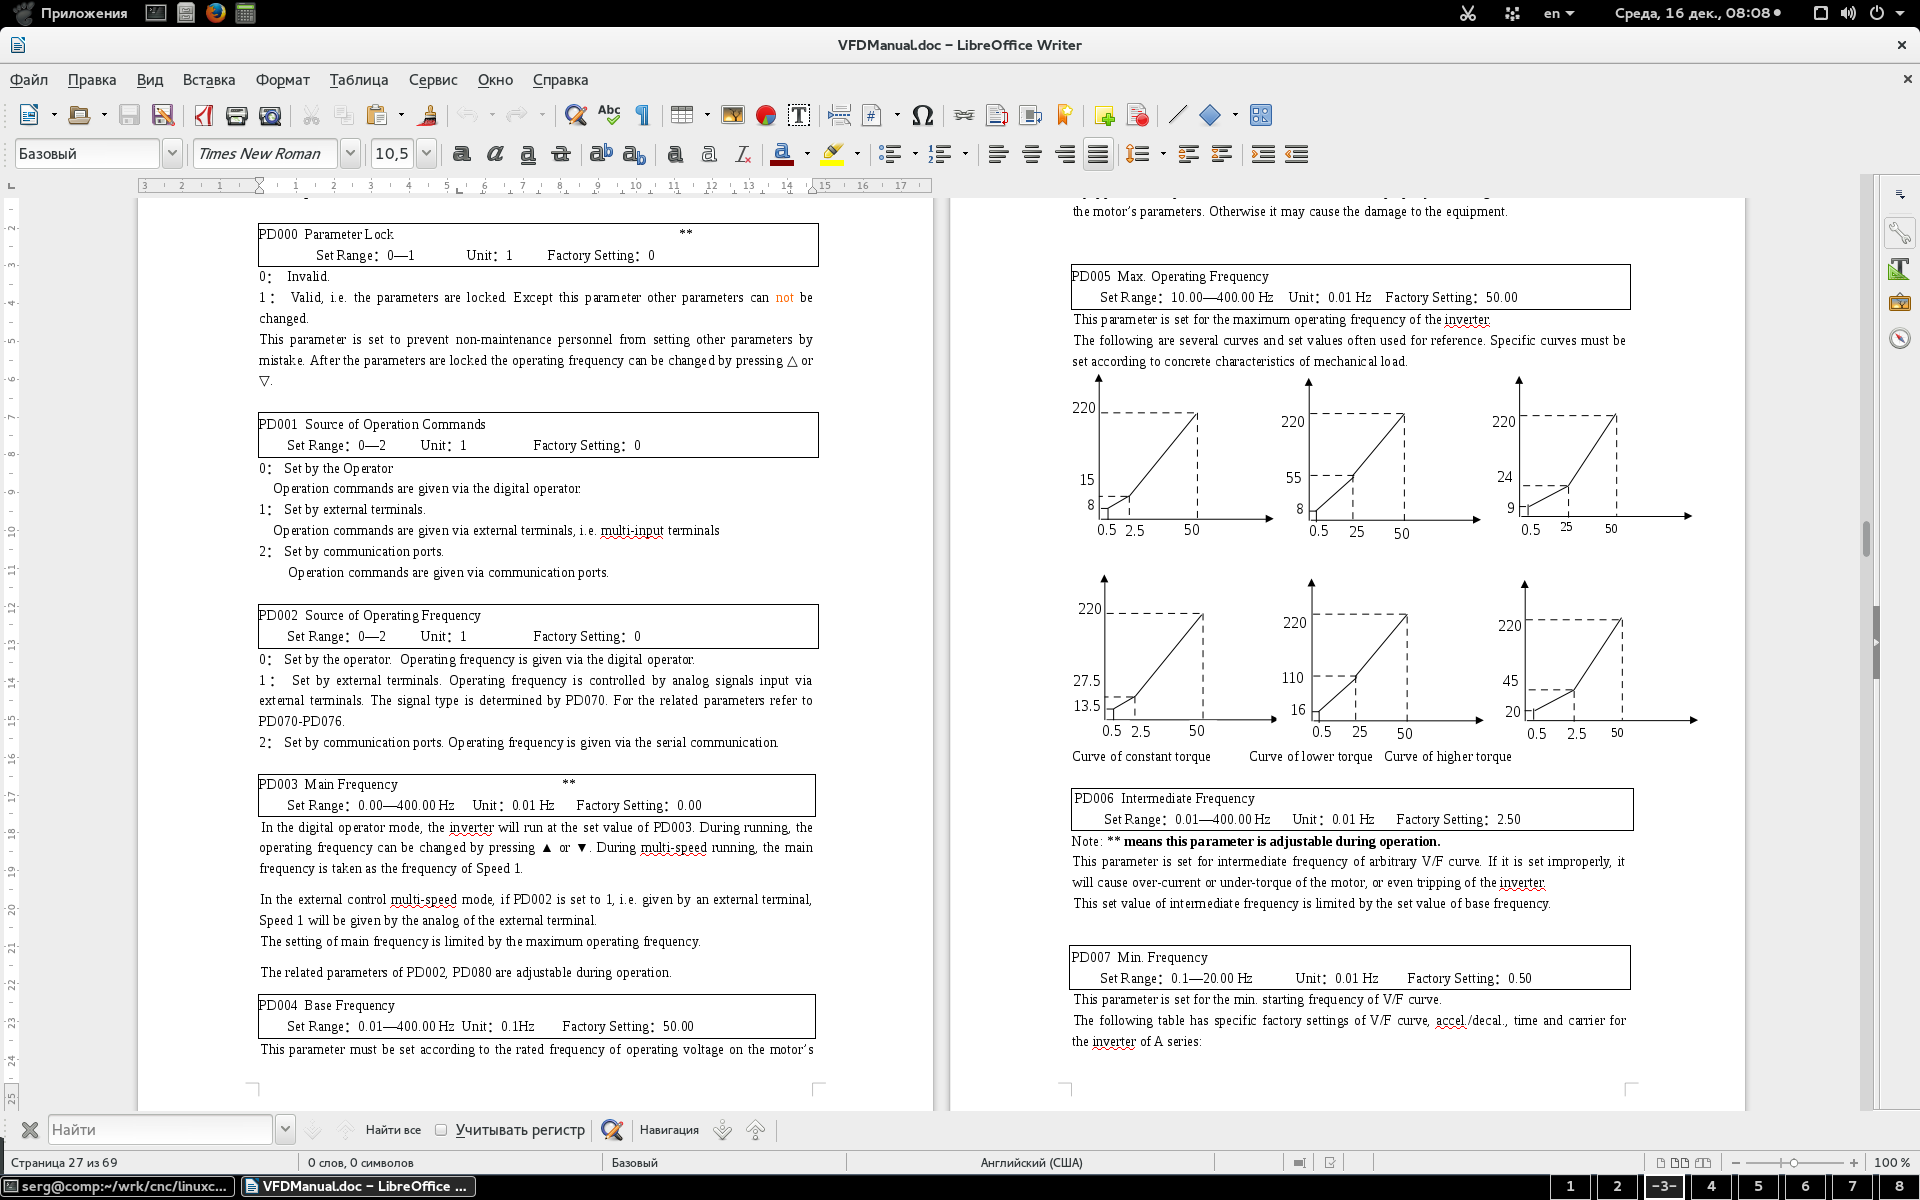This screenshot has height=1200, width=1920.
Task: Enable the match case checkbox
Action: 441,1130
